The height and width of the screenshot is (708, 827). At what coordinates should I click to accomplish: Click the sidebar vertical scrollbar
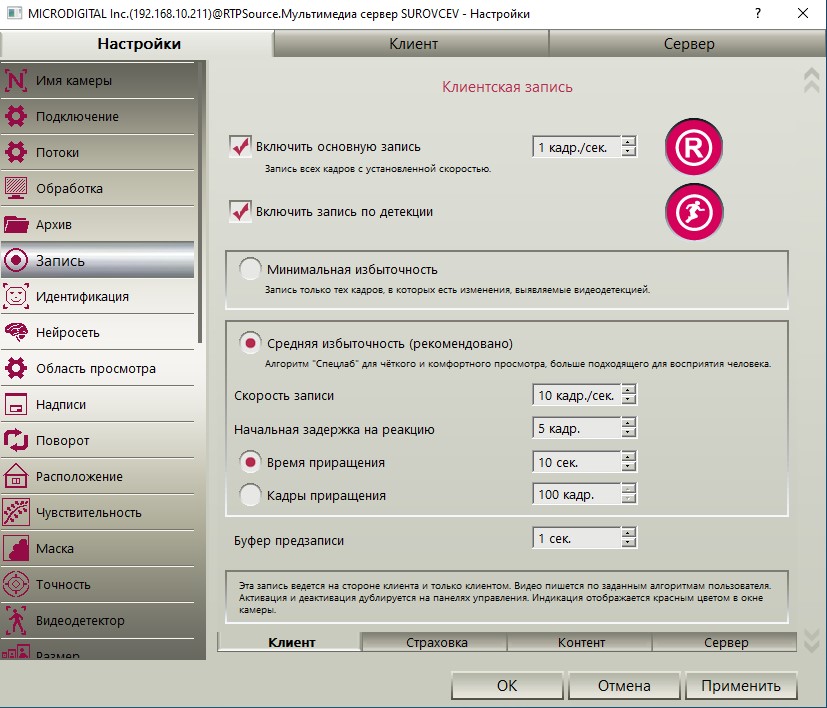tap(200, 203)
